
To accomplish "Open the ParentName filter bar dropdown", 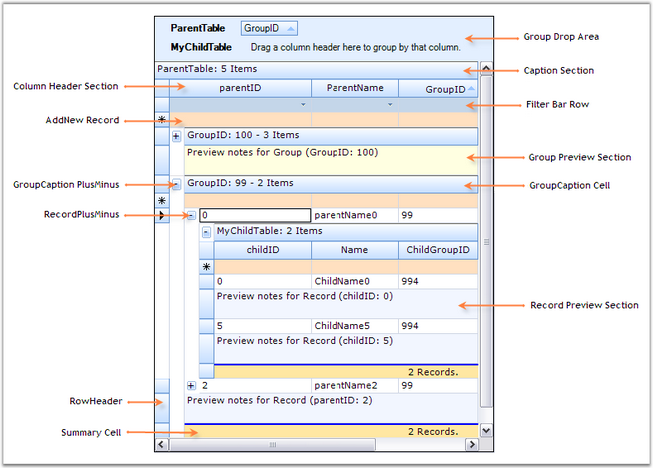I will [x=390, y=105].
